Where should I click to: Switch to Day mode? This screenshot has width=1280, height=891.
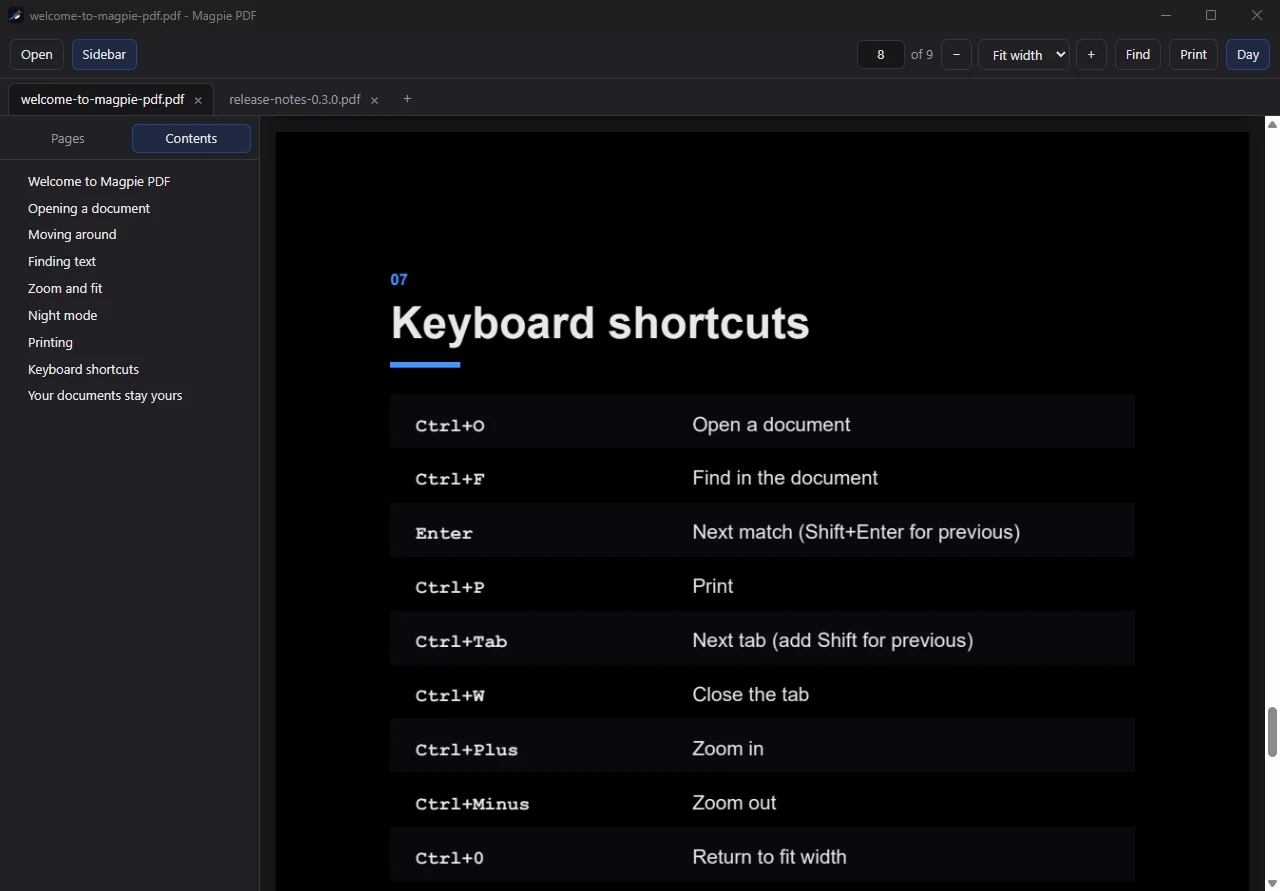point(1248,55)
